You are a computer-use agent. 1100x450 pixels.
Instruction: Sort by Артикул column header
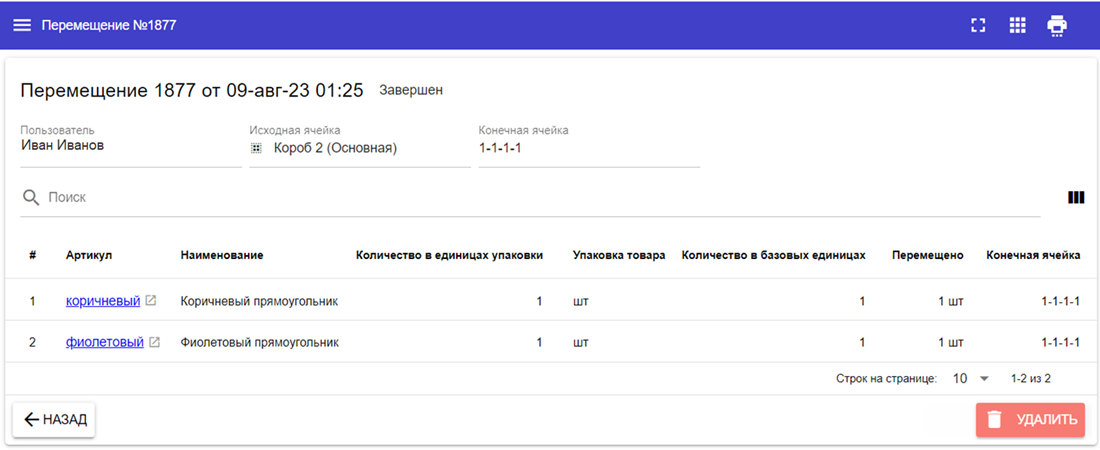click(89, 255)
